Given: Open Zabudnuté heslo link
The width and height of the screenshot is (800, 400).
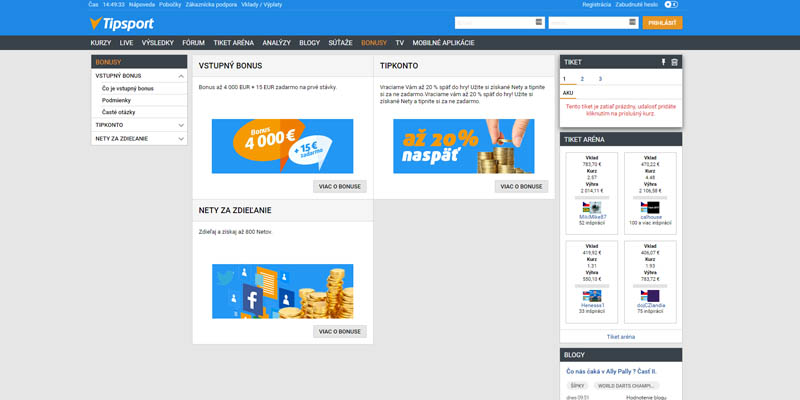Looking at the screenshot, I should [638, 5].
